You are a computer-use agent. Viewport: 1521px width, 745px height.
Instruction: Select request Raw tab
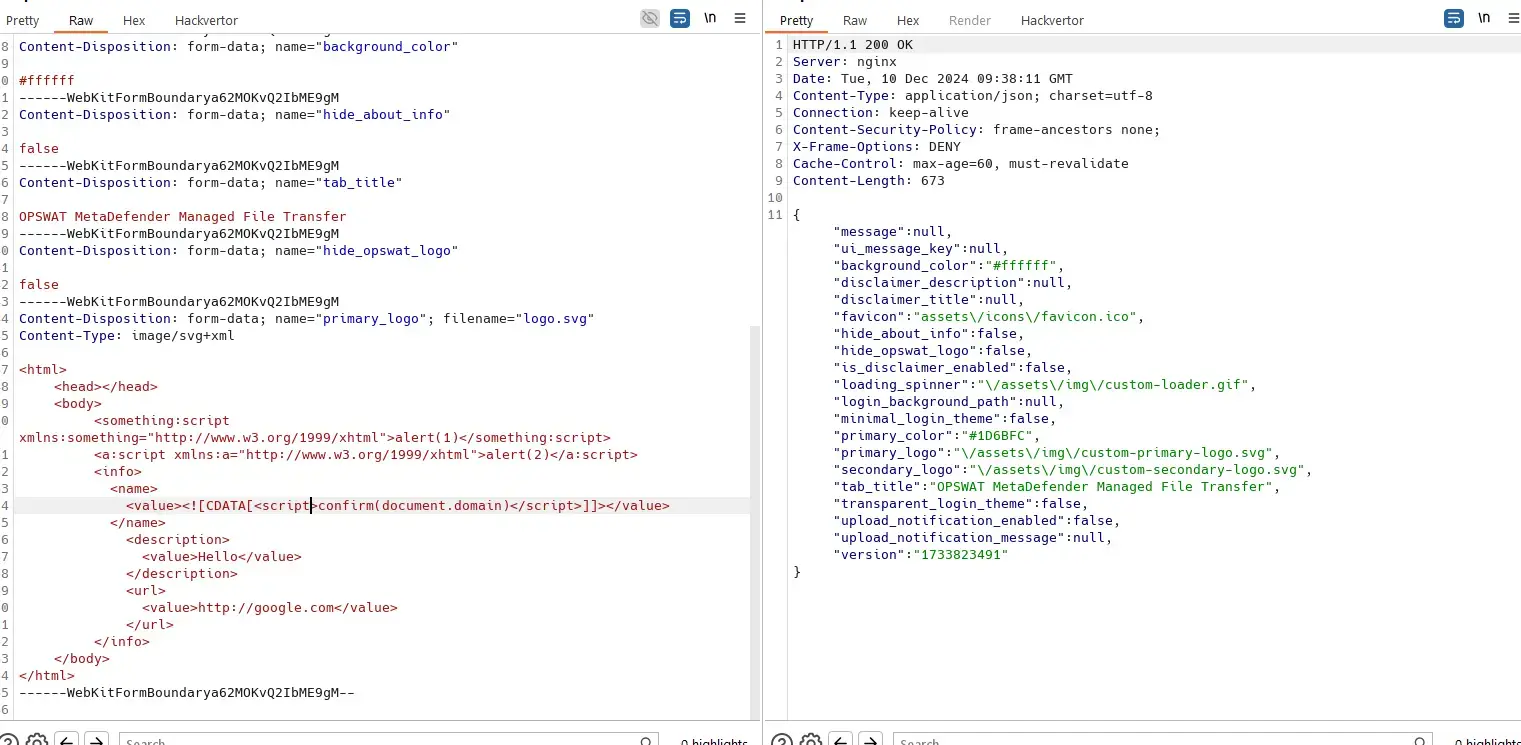[81, 20]
